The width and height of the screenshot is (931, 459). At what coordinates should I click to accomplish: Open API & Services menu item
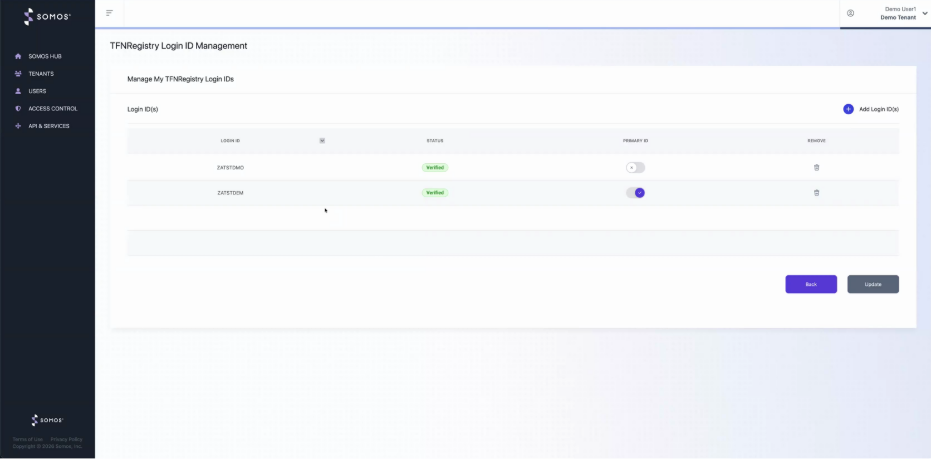click(x=49, y=126)
